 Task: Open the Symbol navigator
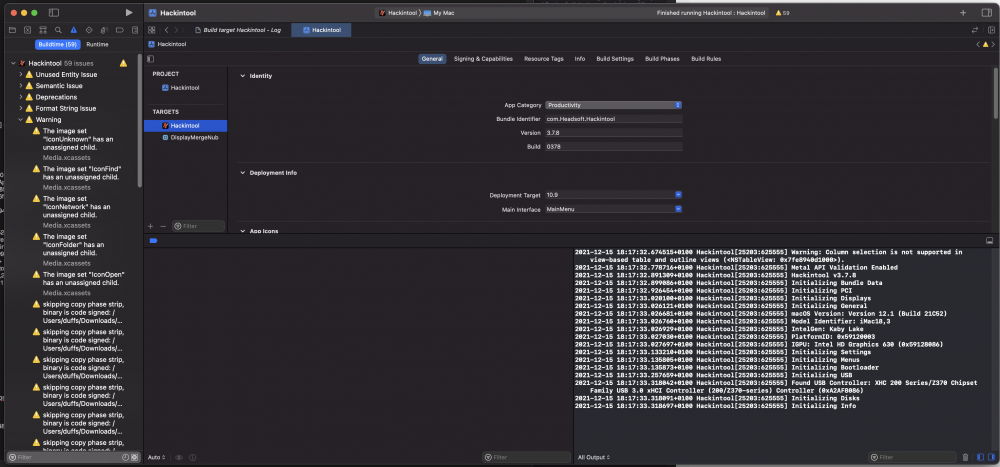pos(43,30)
